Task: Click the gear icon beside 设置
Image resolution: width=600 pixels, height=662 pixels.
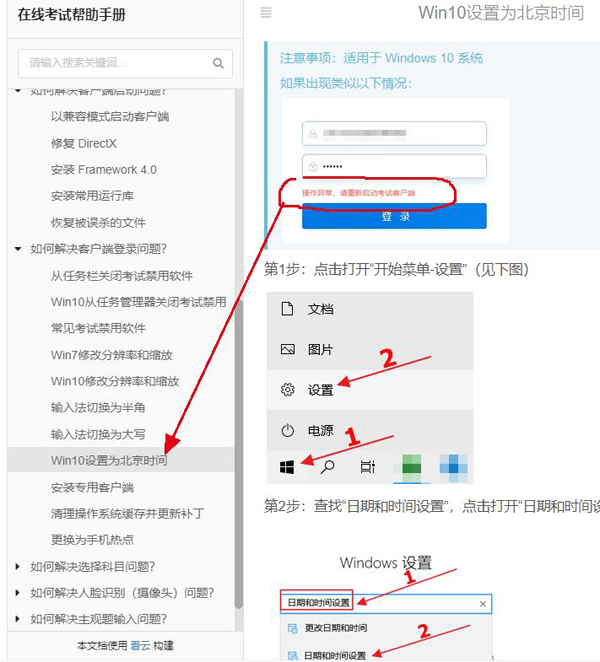Action: click(x=288, y=389)
